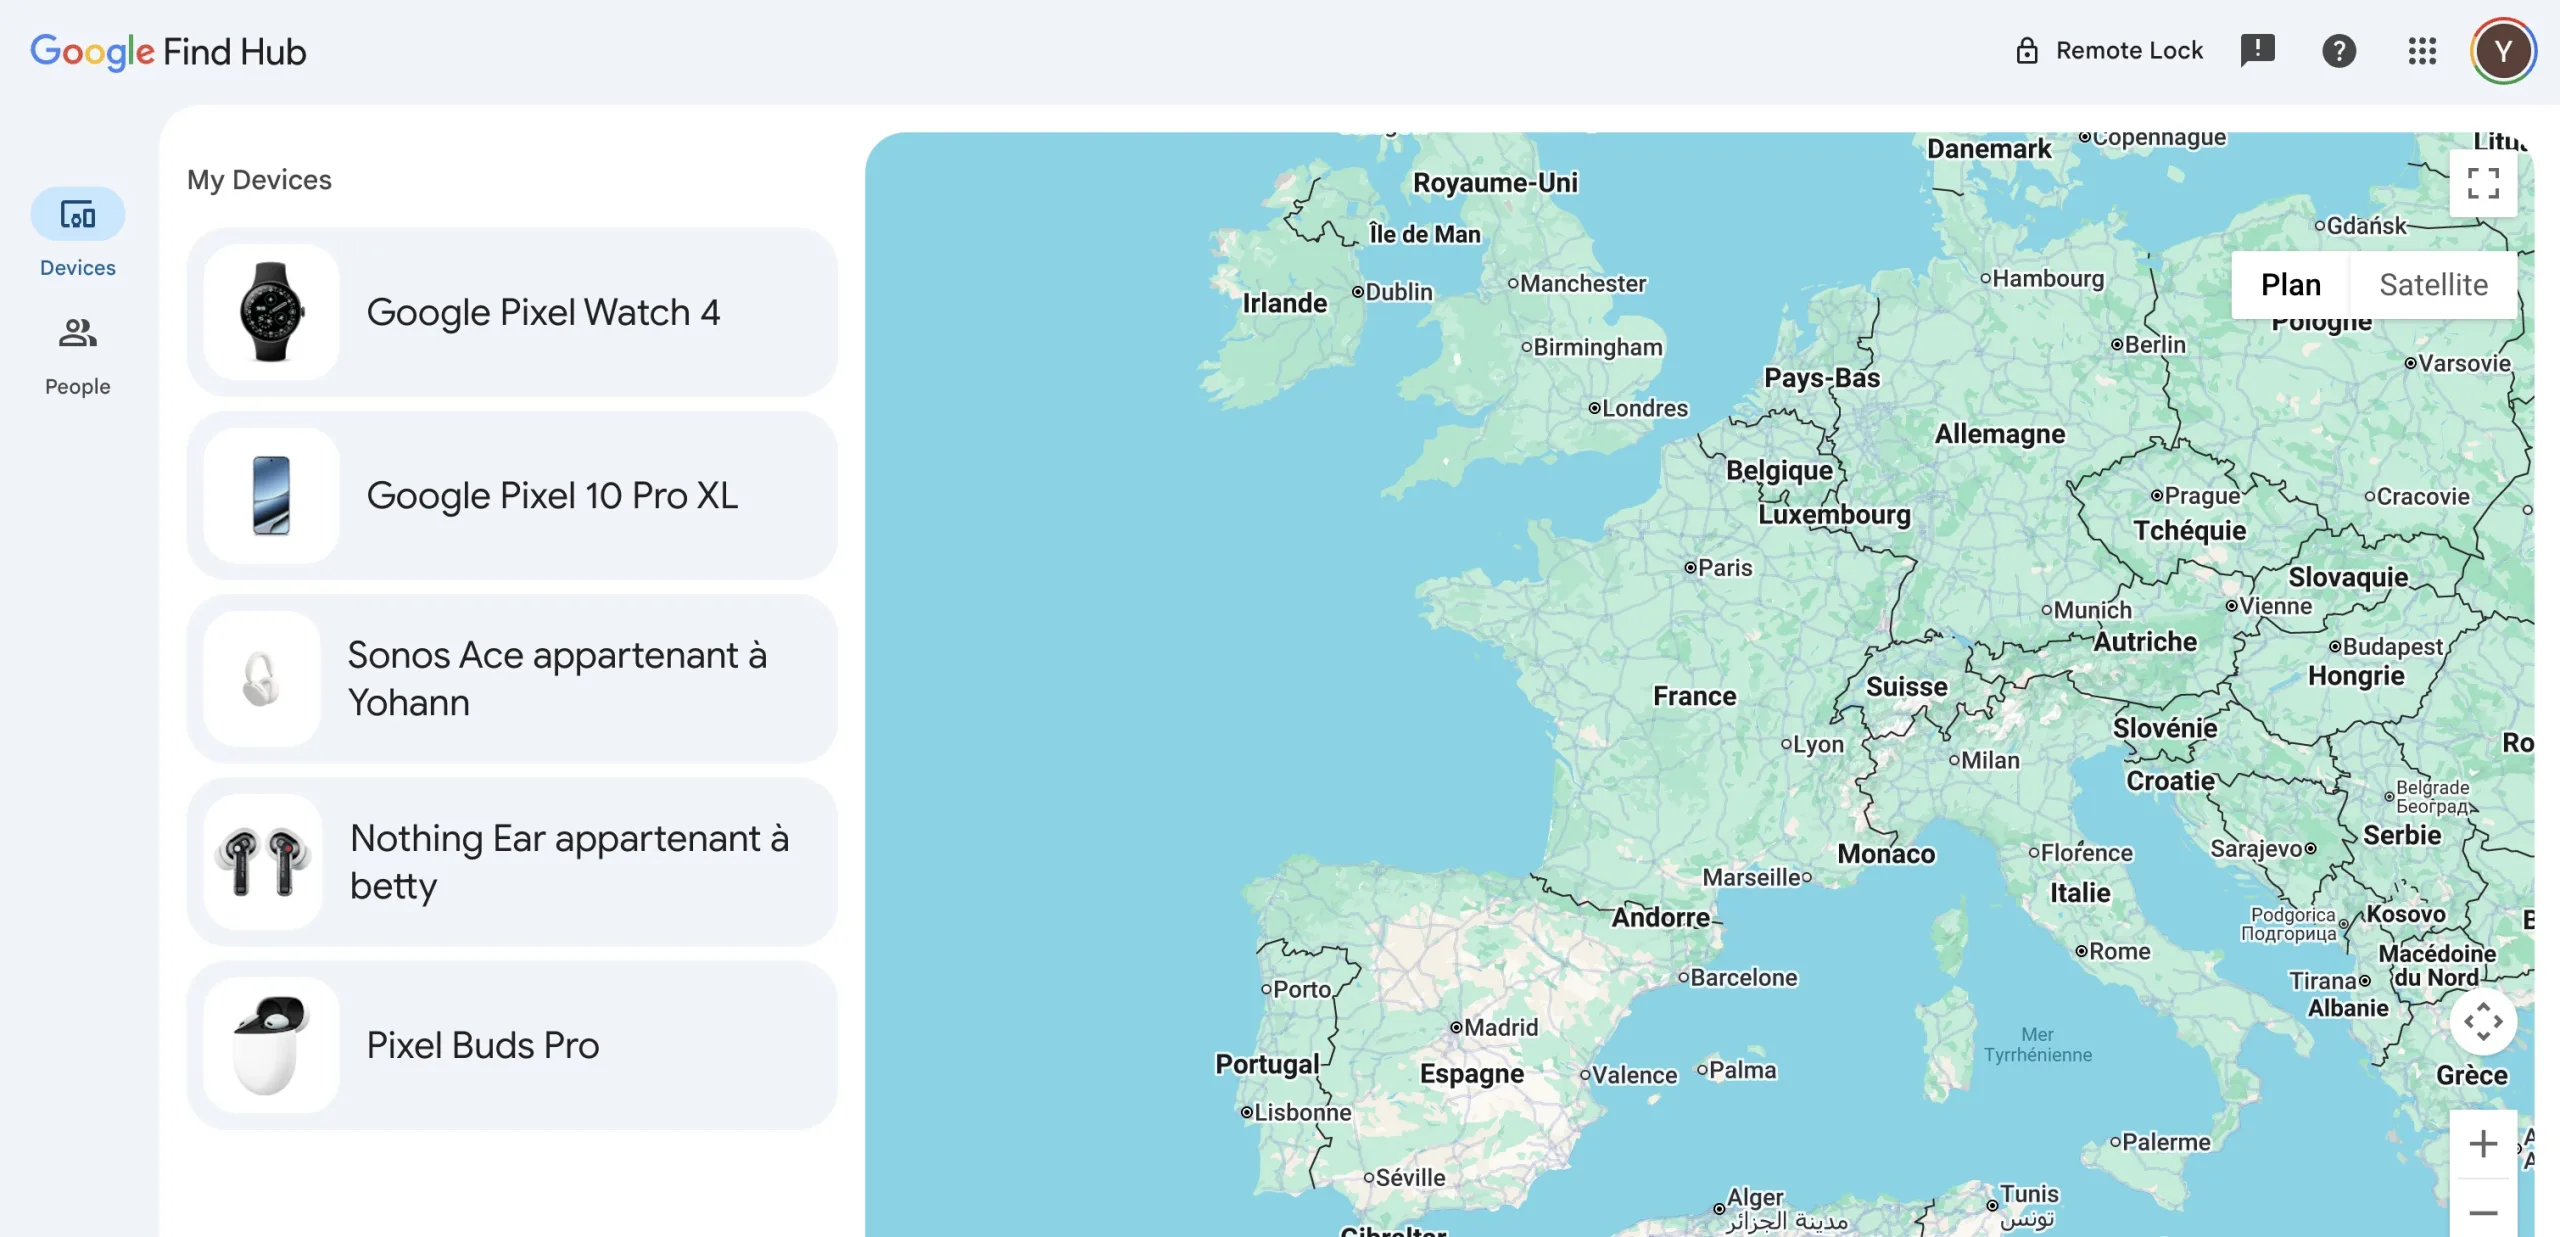Screen dimensions: 2560x1237
Task: Open the send feedback icon
Action: click(x=2259, y=50)
